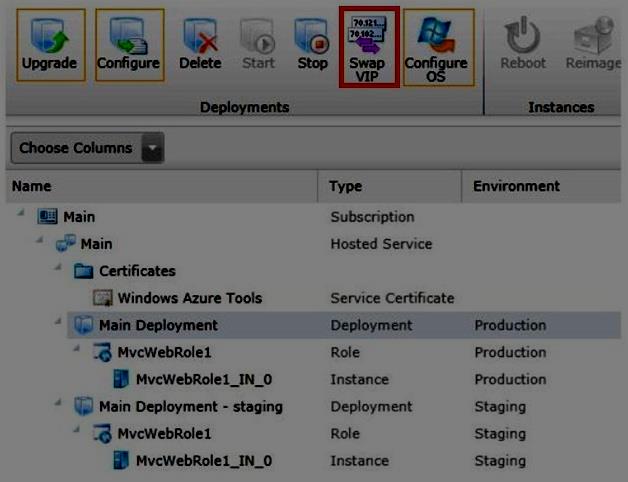The width and height of the screenshot is (628, 482).
Task: Click the Staging cell of staging deployment
Action: tap(500, 406)
